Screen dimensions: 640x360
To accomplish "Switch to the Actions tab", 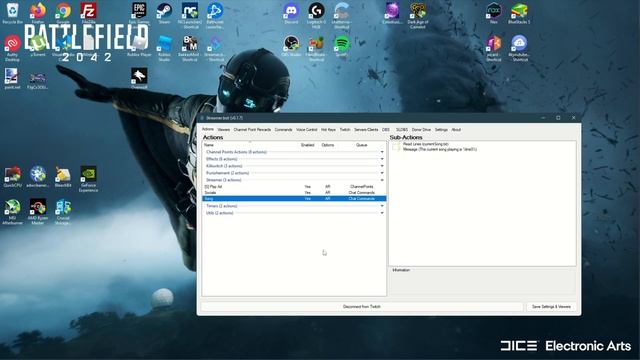I will (208, 129).
